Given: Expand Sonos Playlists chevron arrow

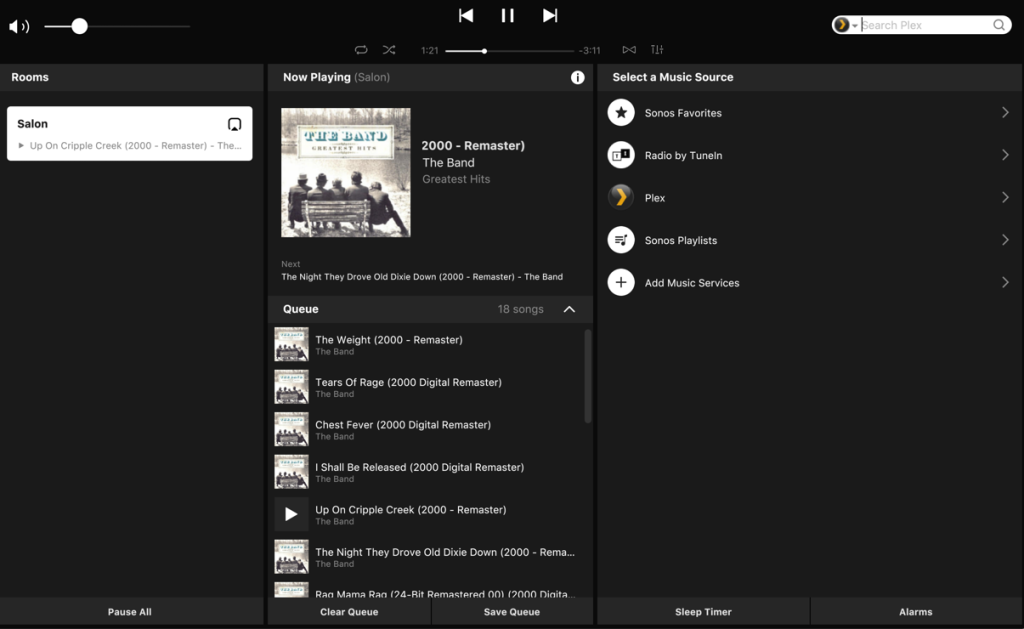Looking at the screenshot, I should [x=1005, y=240].
